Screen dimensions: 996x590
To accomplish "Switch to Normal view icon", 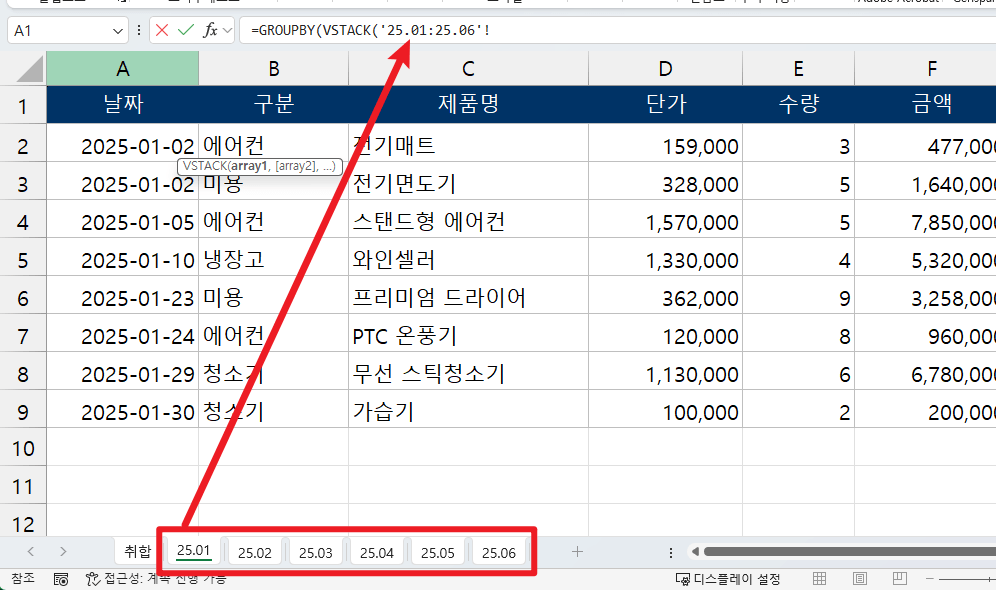I will click(819, 579).
